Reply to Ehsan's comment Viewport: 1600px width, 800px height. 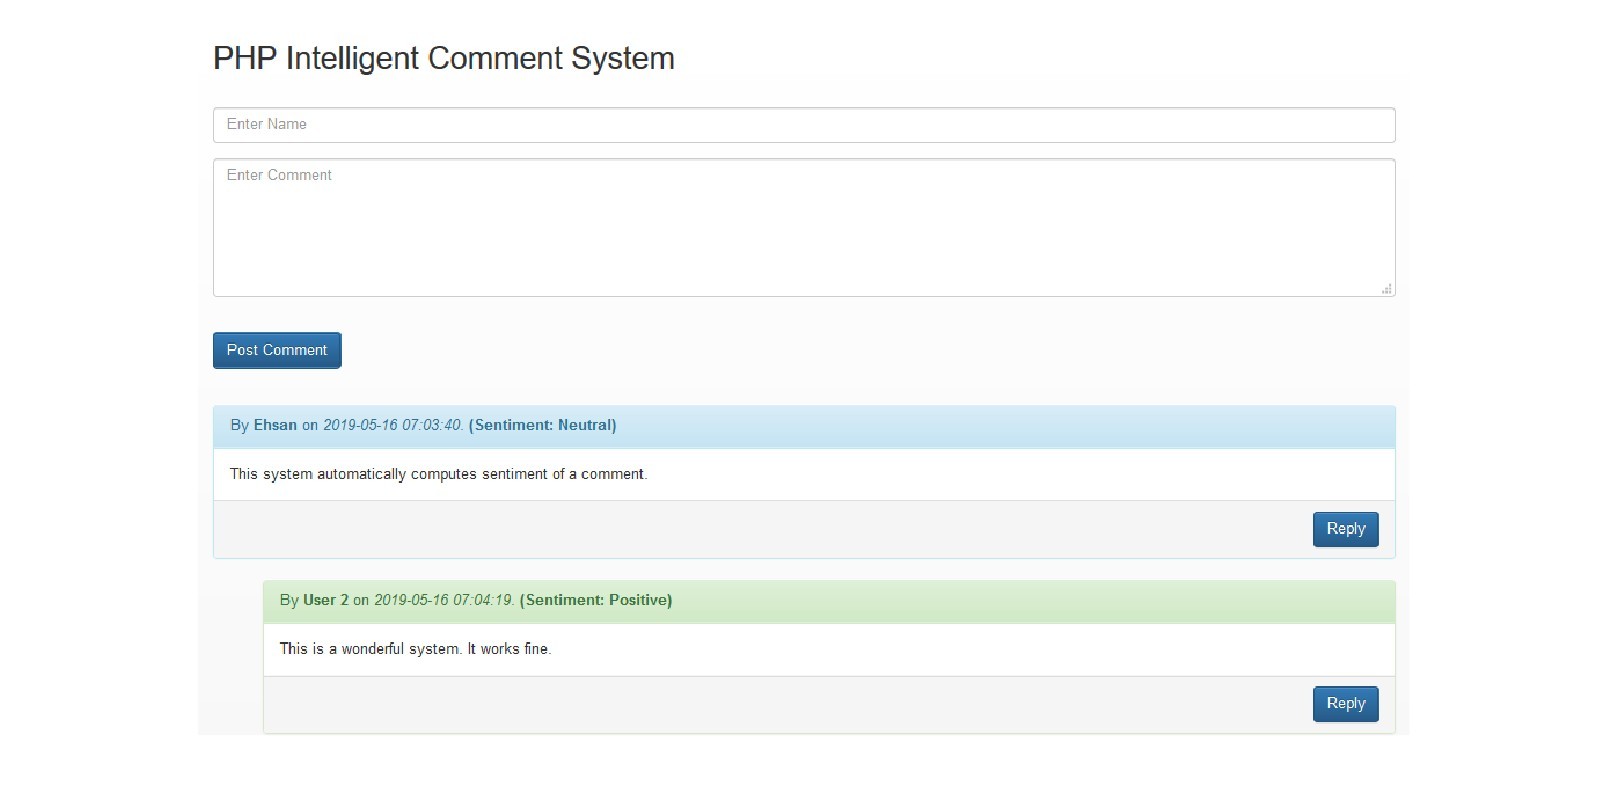click(1345, 529)
